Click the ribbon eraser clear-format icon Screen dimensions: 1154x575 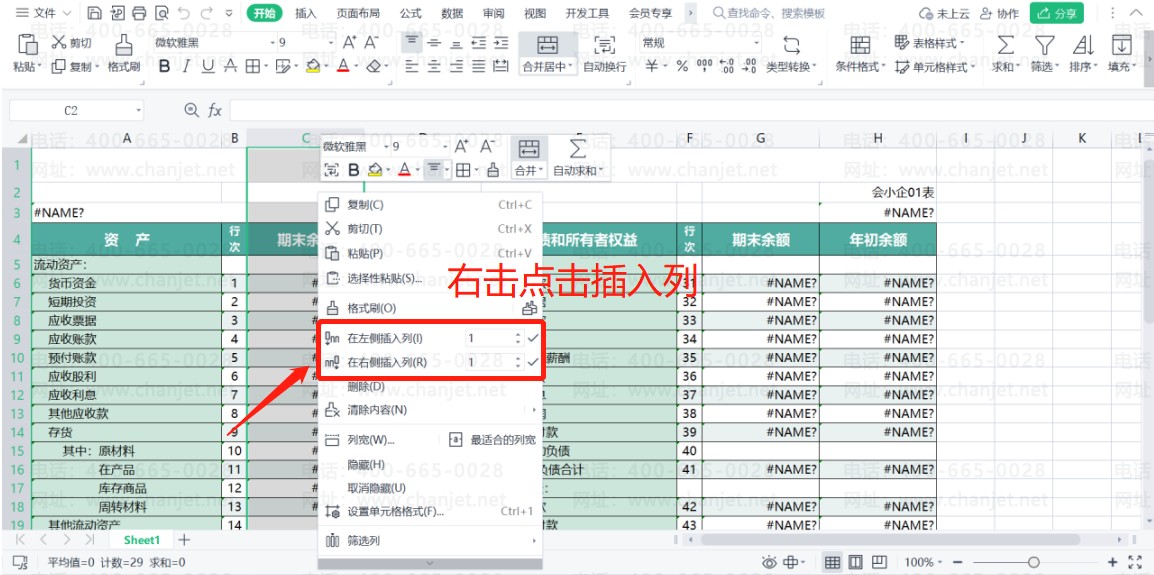[373, 67]
